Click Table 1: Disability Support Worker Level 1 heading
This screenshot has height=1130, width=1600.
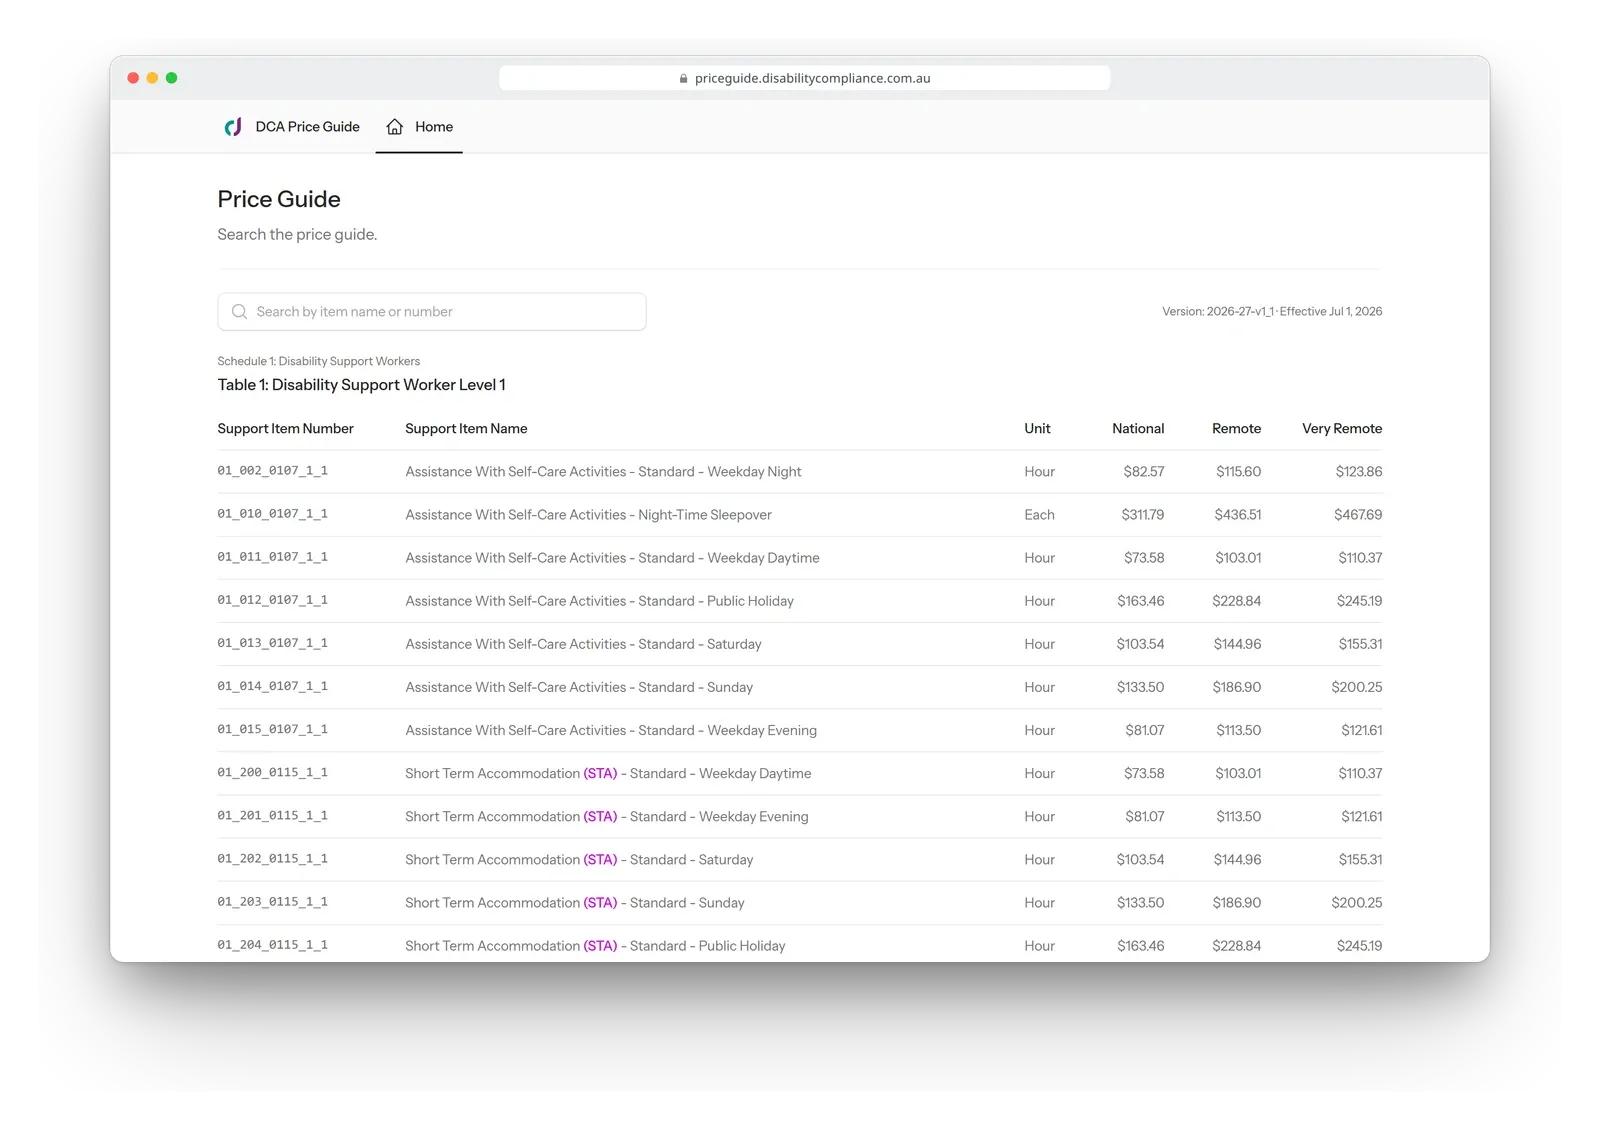pyautogui.click(x=361, y=385)
